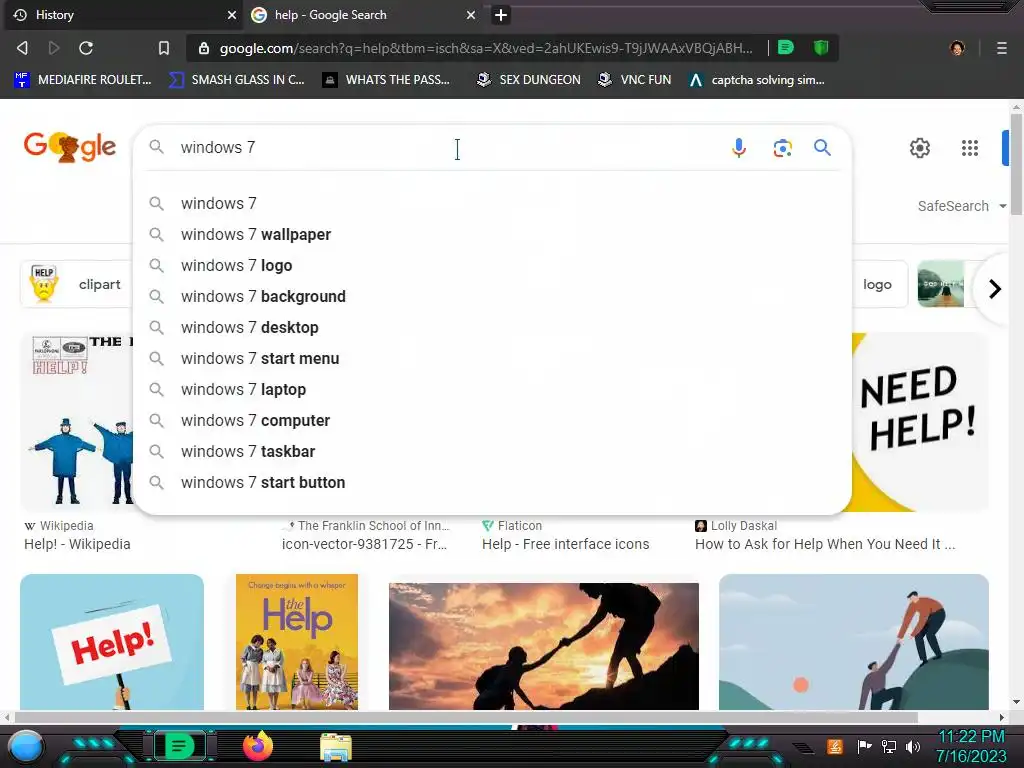Submit search using the blue magnifier icon
The image size is (1024, 768).
click(822, 148)
